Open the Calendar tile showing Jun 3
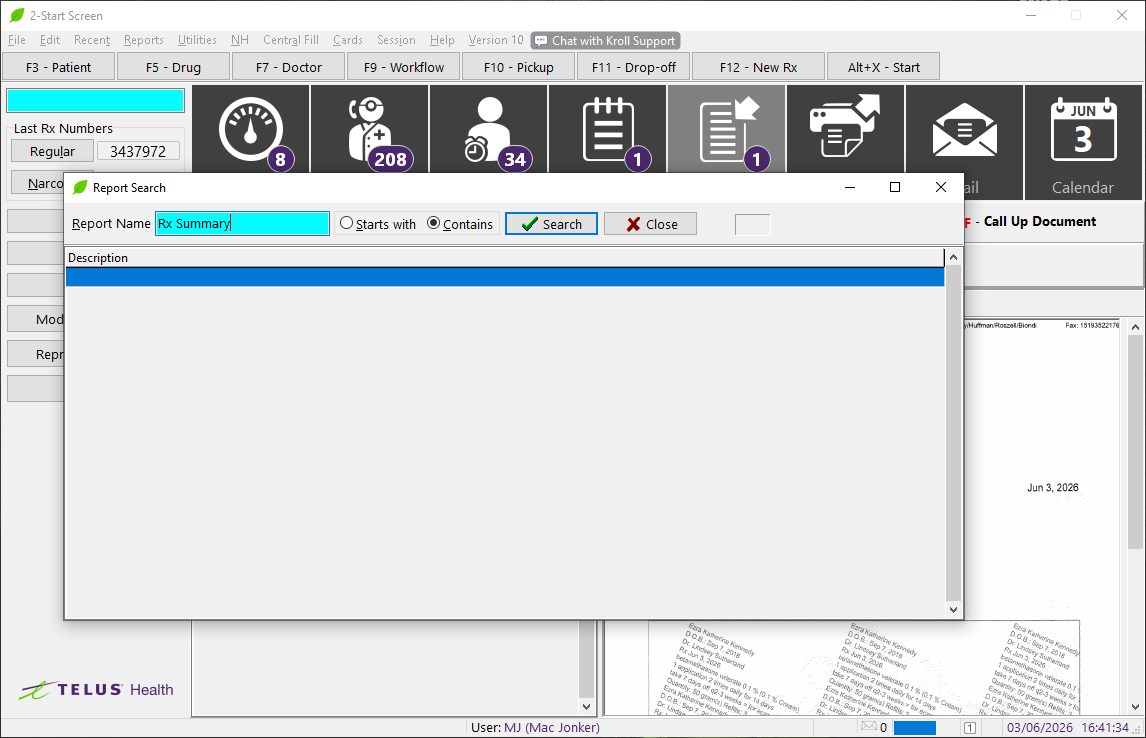The width and height of the screenshot is (1146, 738). pos(1083,142)
